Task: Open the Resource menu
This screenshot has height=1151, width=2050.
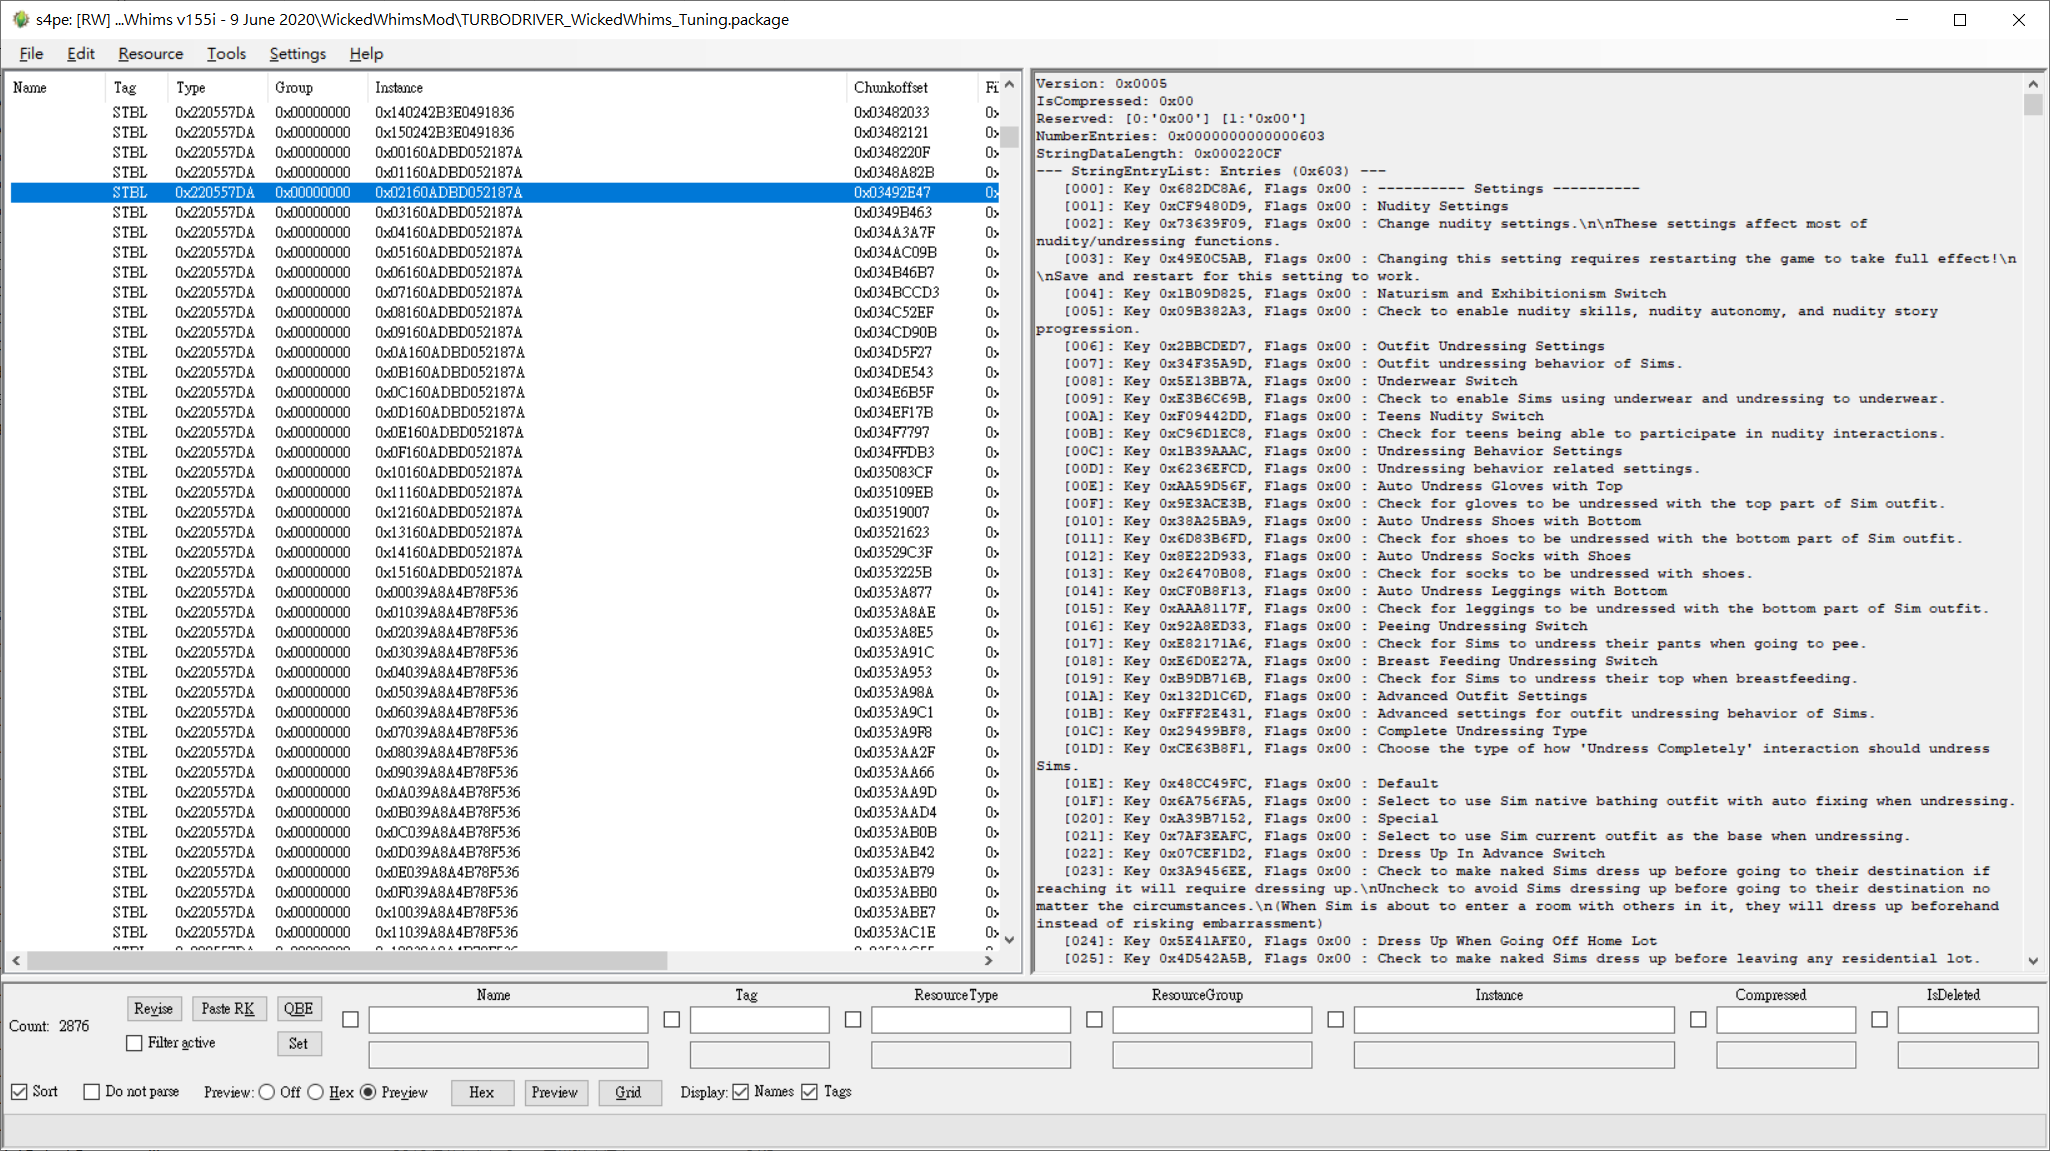Action: (x=150, y=54)
